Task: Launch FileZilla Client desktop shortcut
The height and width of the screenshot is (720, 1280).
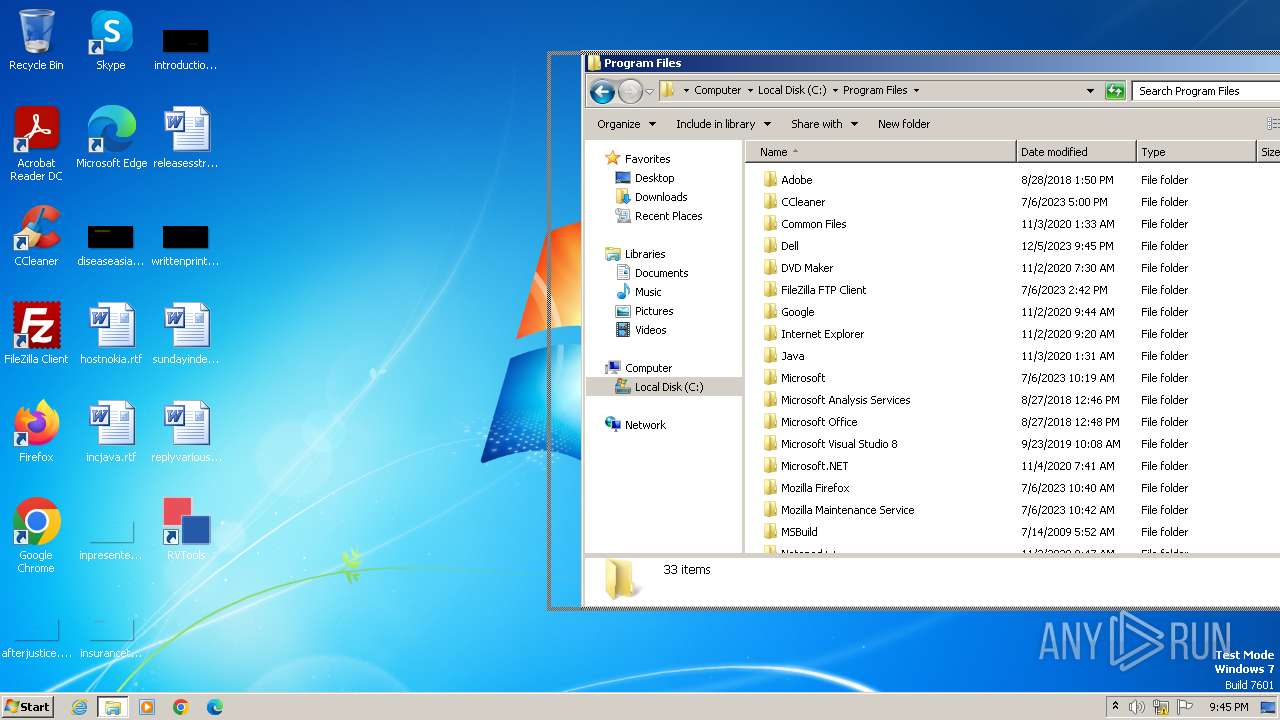Action: [36, 334]
